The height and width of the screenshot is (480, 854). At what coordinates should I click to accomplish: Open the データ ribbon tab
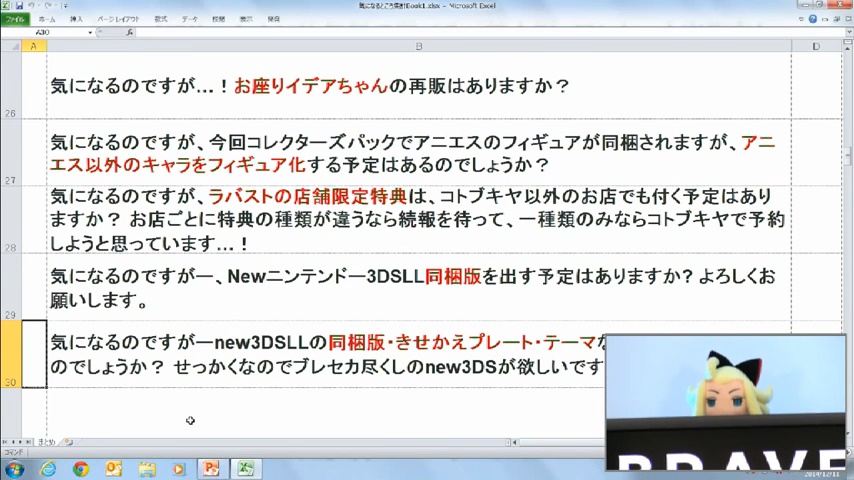190,19
